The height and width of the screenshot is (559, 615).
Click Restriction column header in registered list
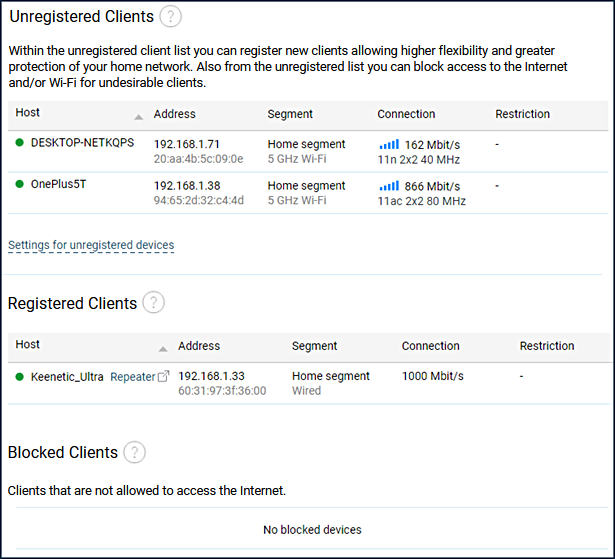coord(546,346)
